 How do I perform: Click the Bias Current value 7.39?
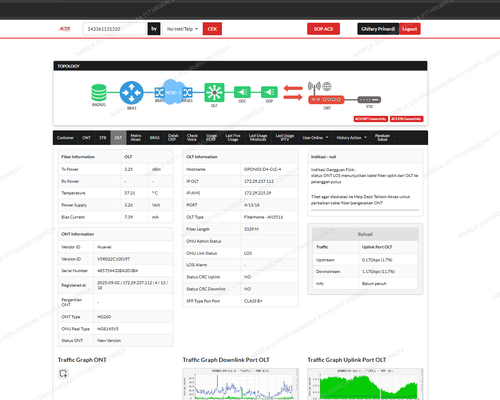128,217
